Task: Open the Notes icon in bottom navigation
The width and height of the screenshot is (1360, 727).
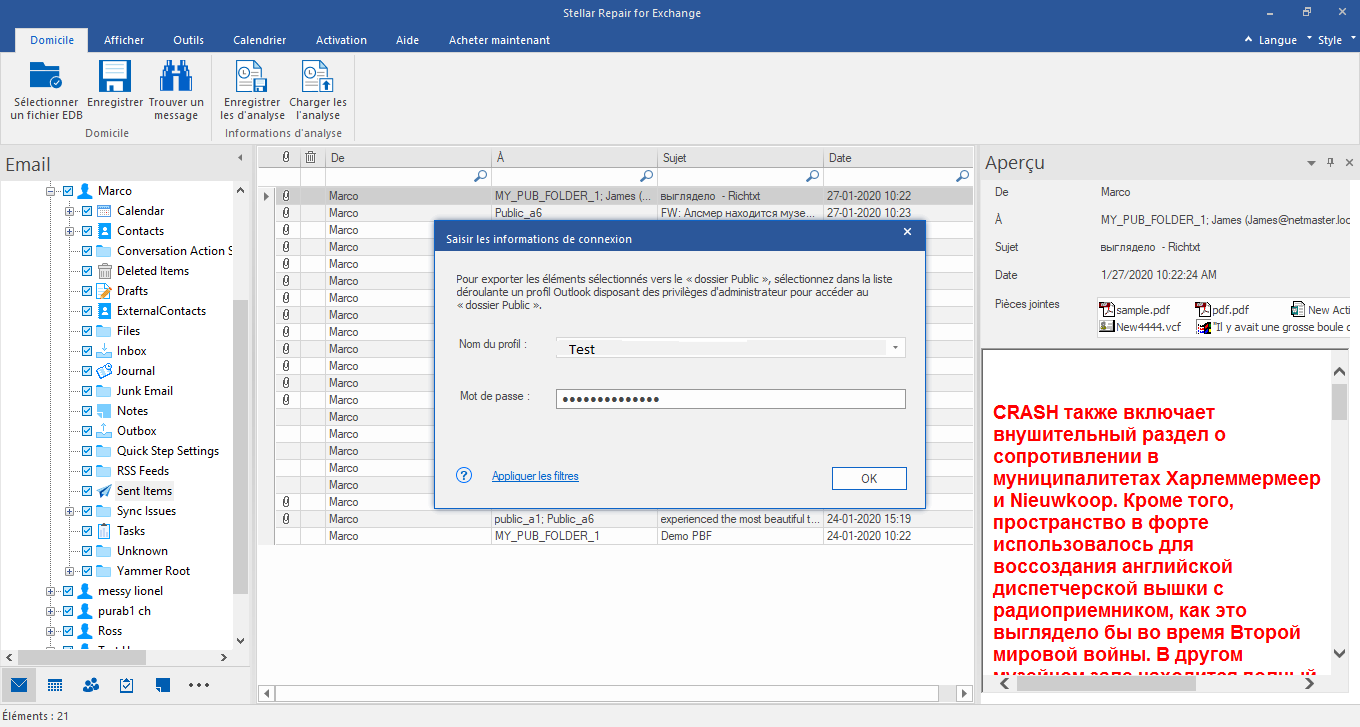Action: coord(163,685)
